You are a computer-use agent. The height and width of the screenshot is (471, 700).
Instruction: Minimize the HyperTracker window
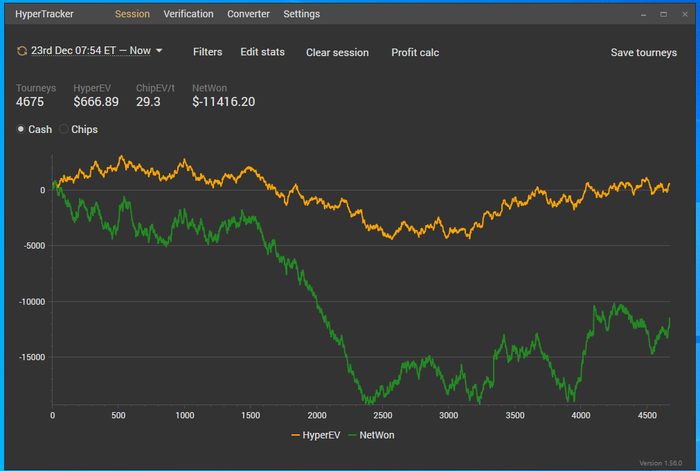coord(644,14)
